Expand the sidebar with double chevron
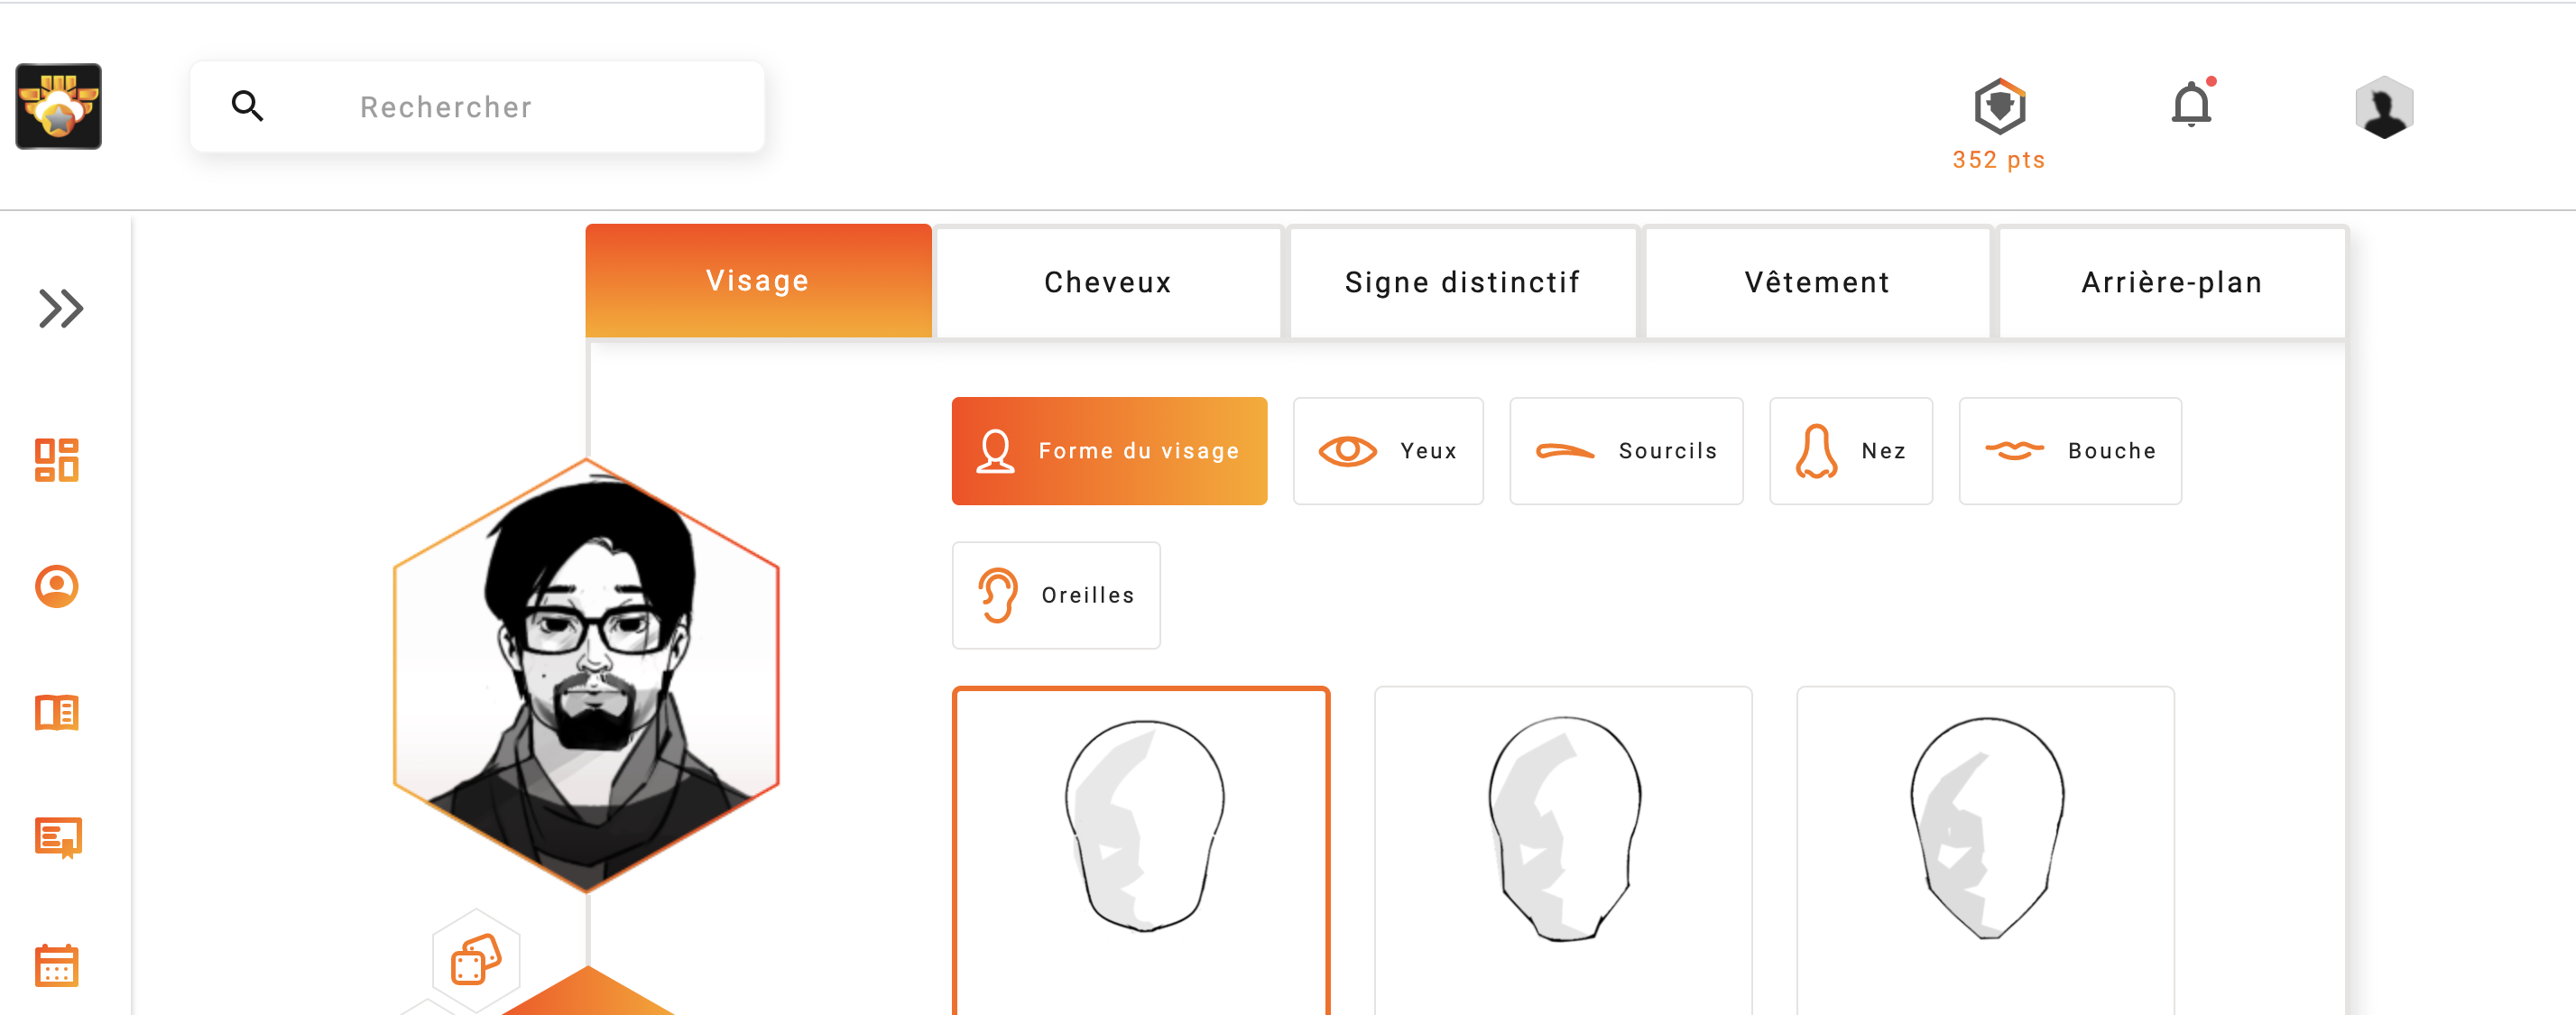The image size is (2576, 1015). pos(60,308)
